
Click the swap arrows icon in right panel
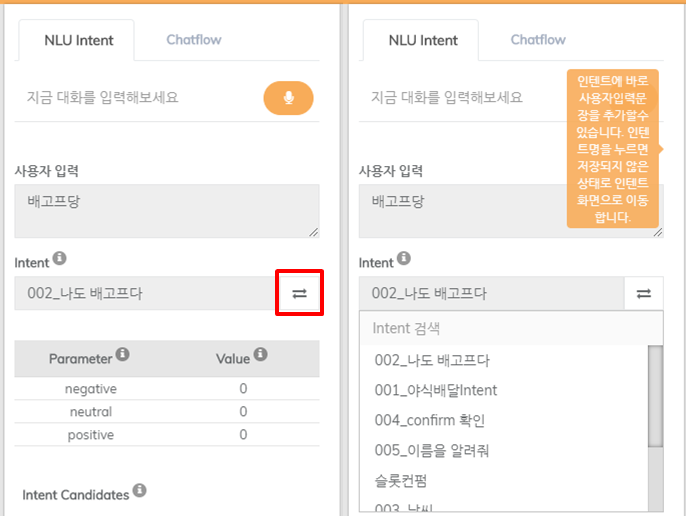(x=644, y=293)
